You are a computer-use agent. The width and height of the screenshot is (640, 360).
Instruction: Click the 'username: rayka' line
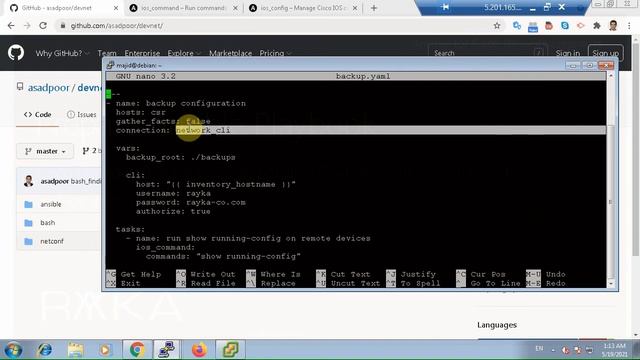pos(173,193)
